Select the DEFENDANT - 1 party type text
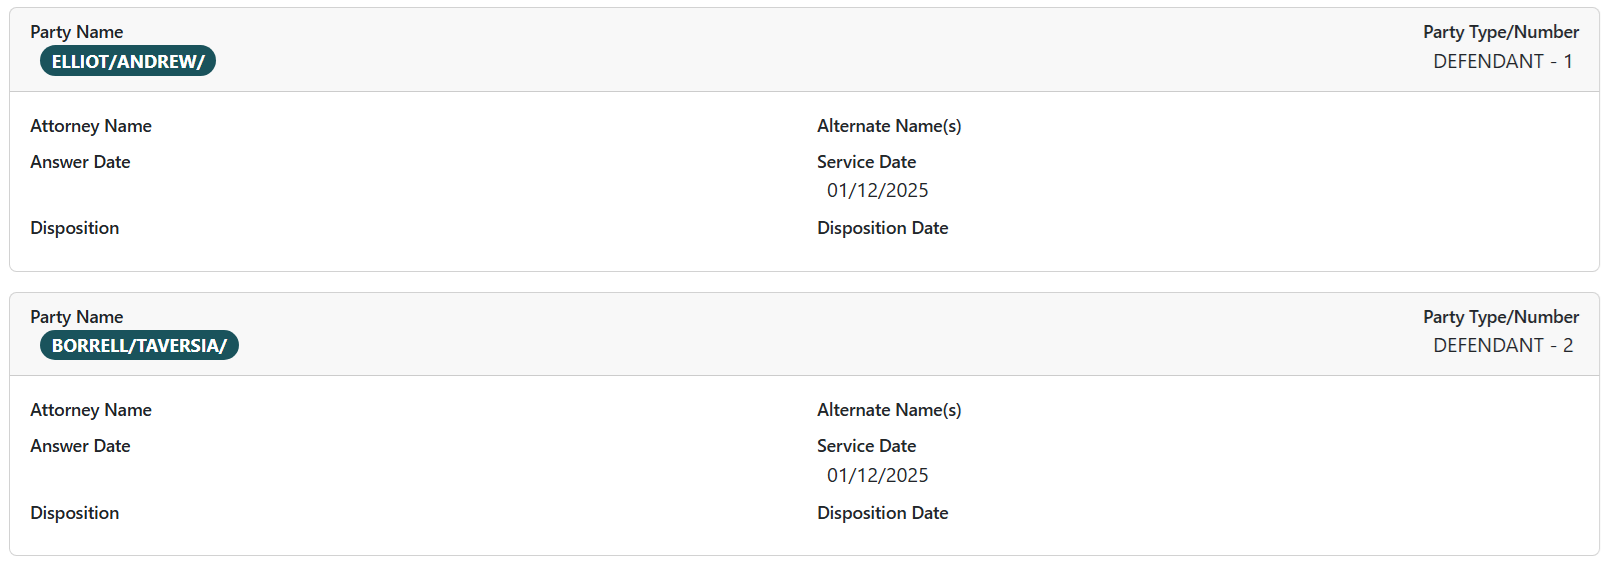 1502,61
